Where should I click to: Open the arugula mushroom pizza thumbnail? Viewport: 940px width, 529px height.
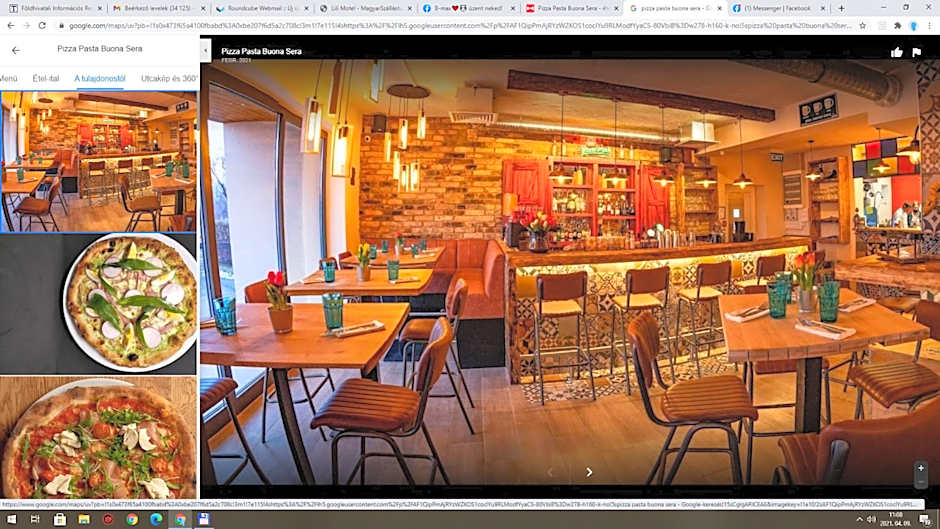(x=99, y=438)
